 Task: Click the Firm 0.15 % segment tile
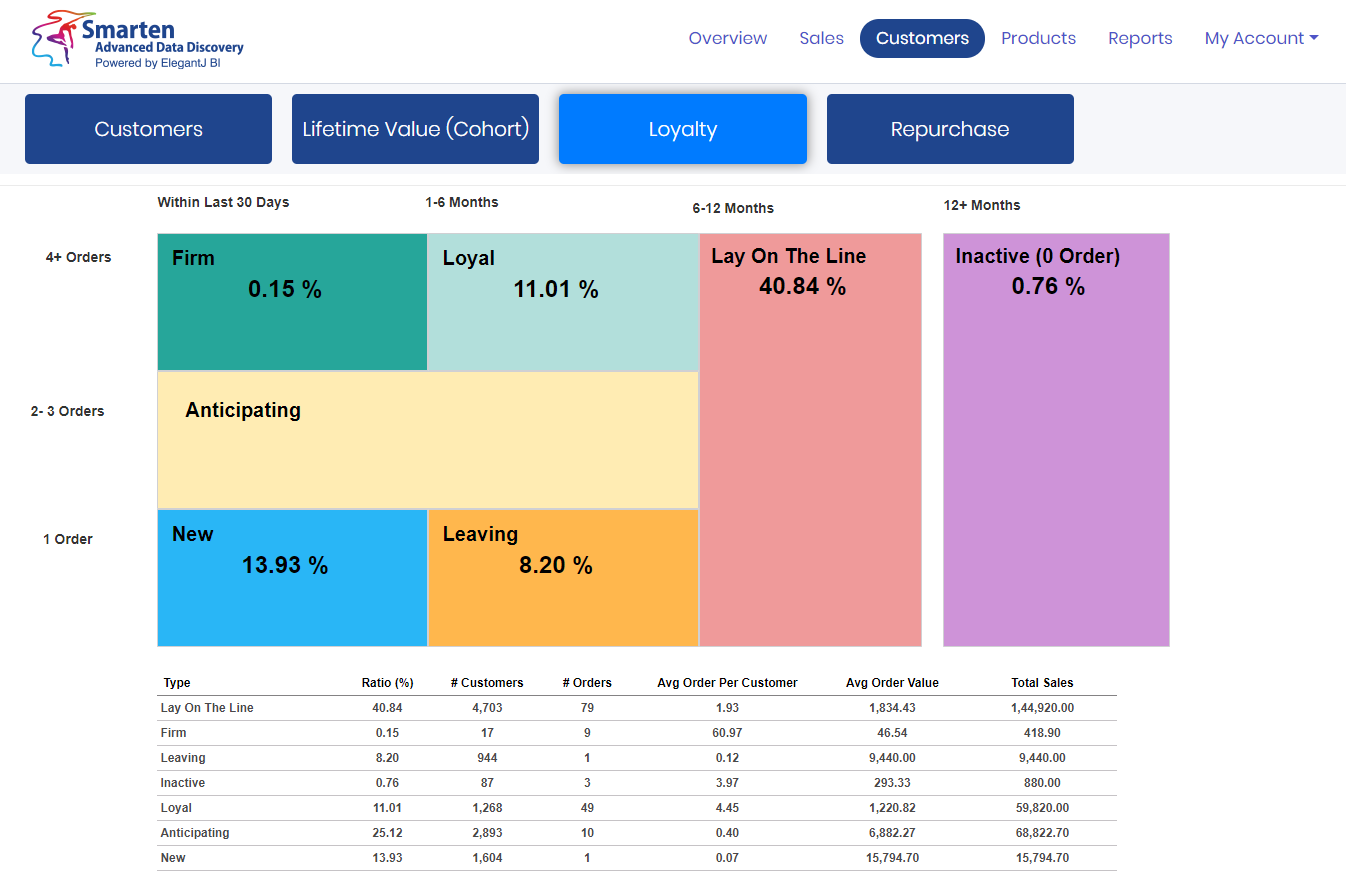pyautogui.click(x=292, y=302)
